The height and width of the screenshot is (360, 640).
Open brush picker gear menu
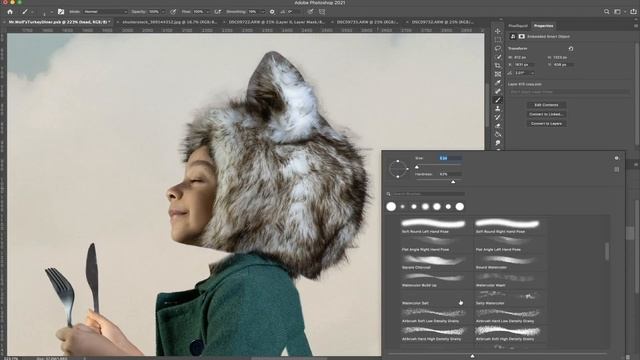pyautogui.click(x=616, y=158)
